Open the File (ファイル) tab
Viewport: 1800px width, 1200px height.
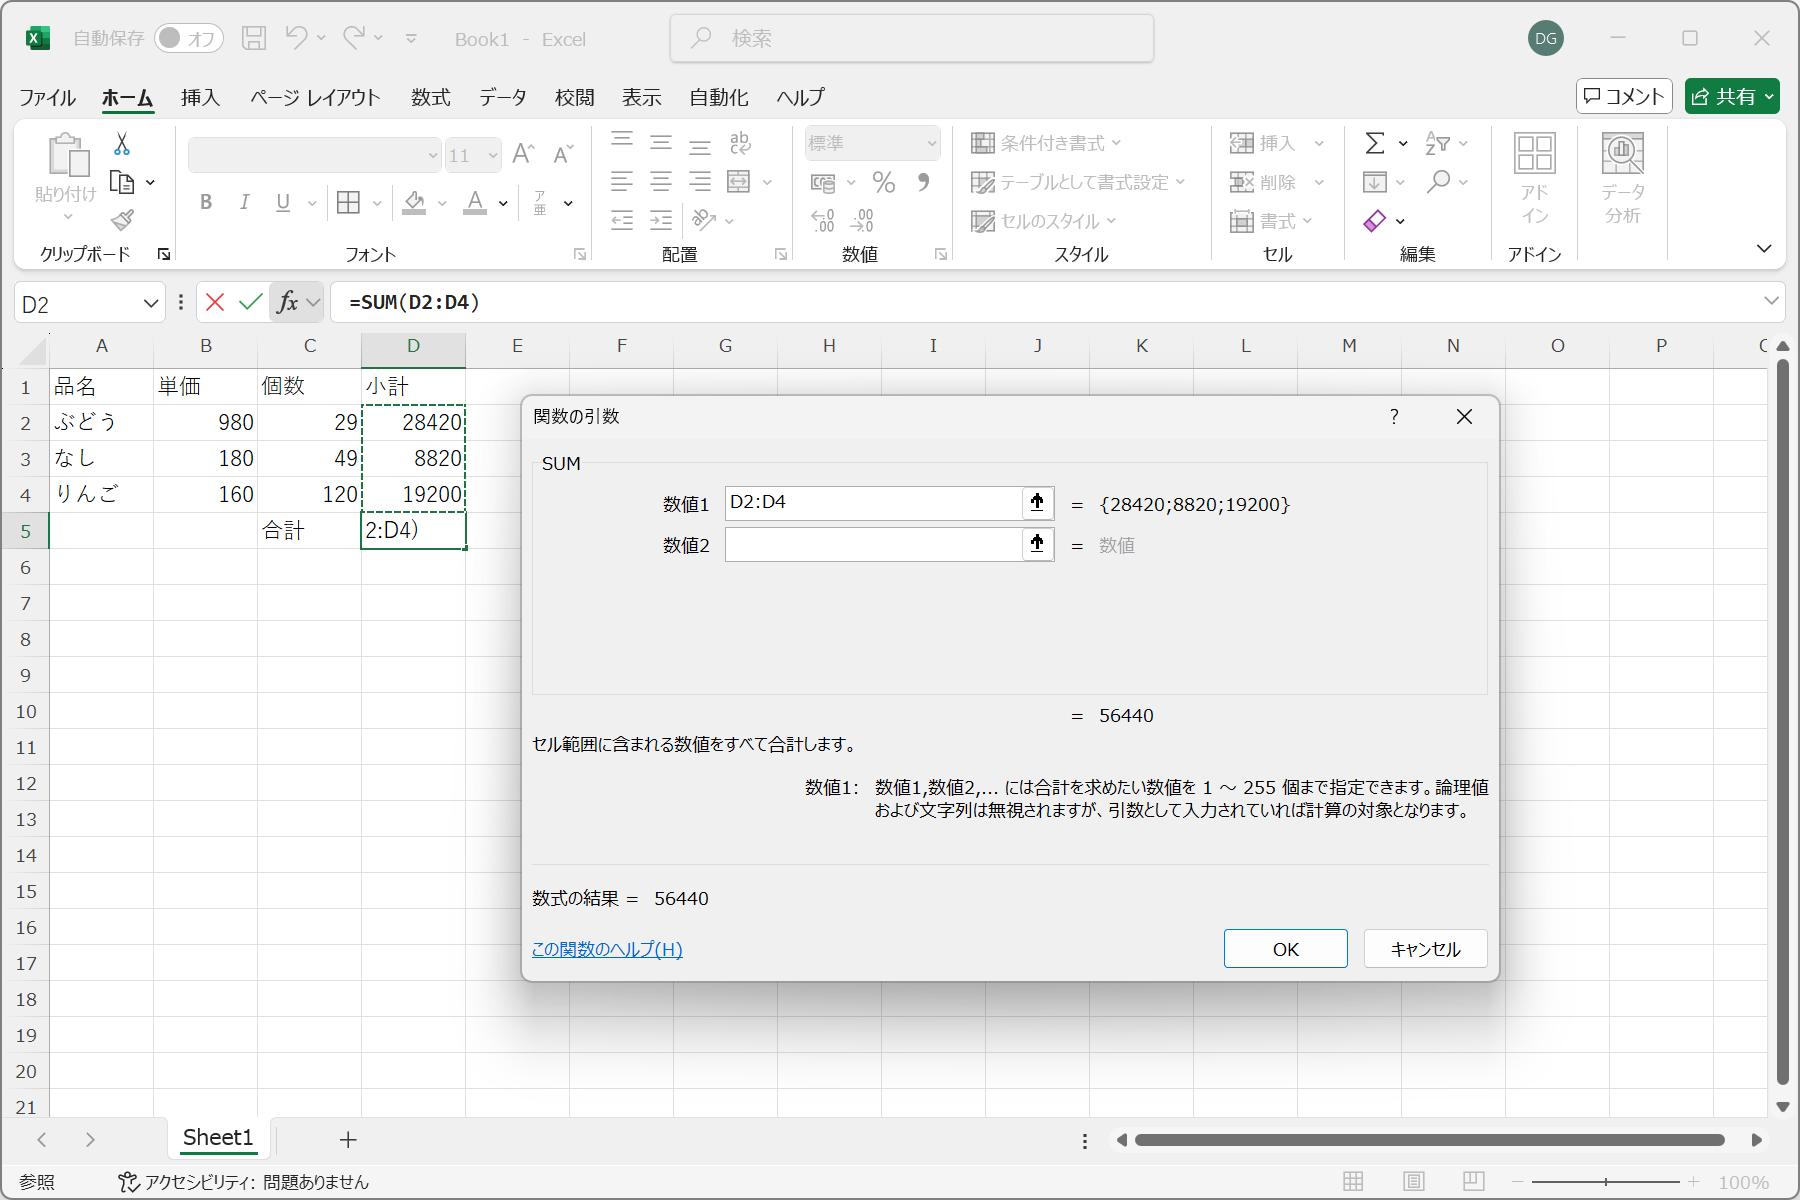(x=47, y=97)
